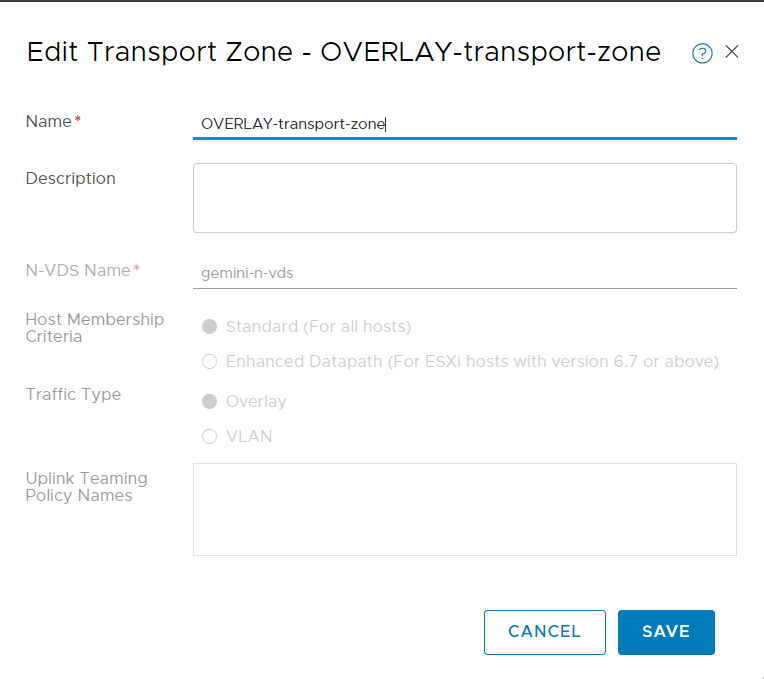Click the N-VDS Name field
Screen dimensions: 764x679
(x=464, y=272)
